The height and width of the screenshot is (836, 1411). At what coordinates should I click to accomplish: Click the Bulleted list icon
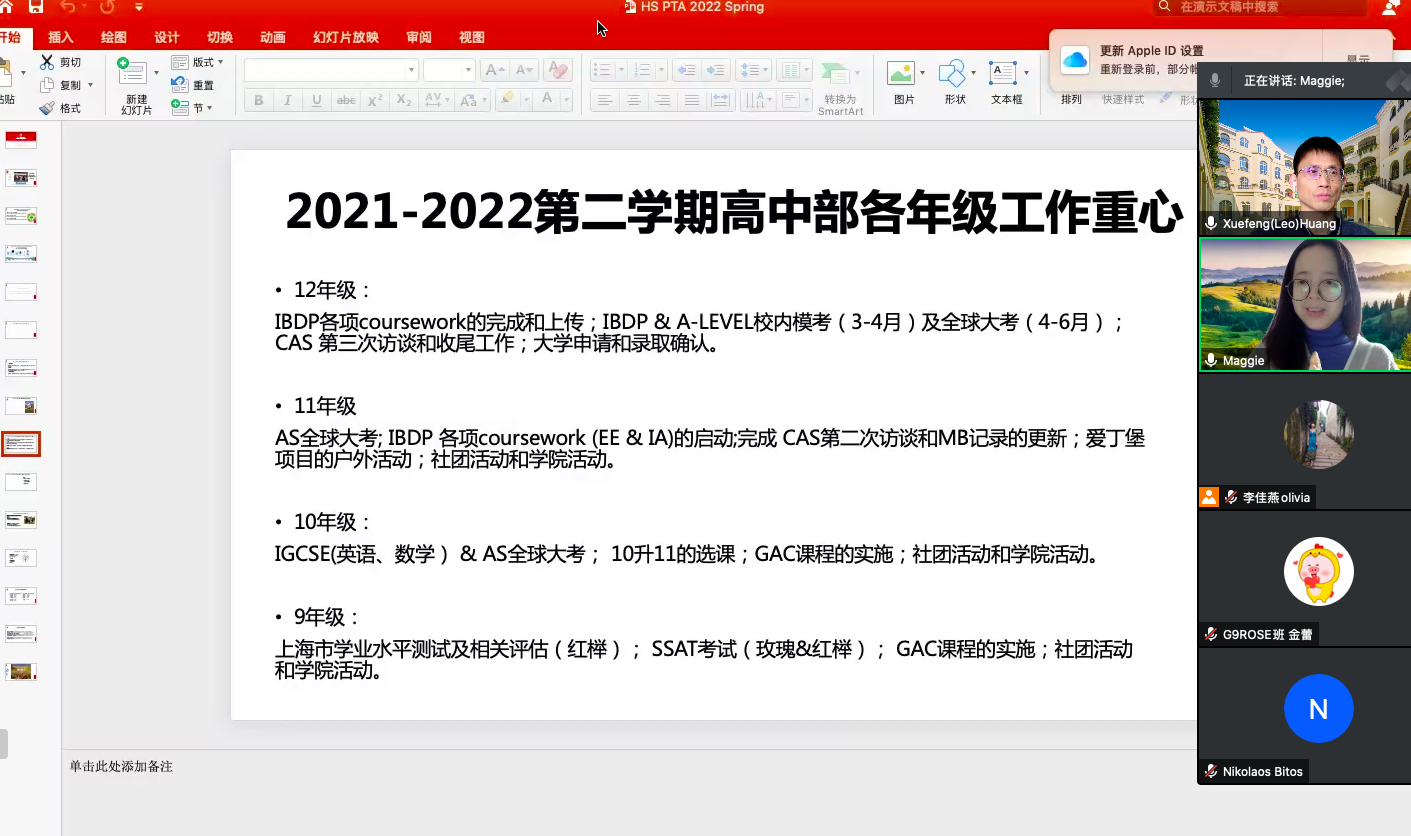(602, 70)
